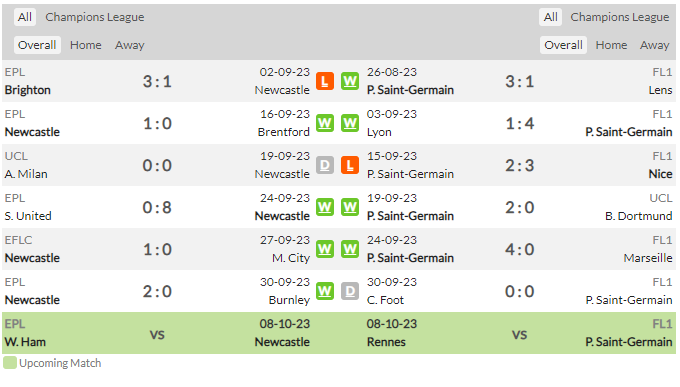680x387 pixels.
Task: Open the B. Dortmund team link
Action: pos(638,216)
